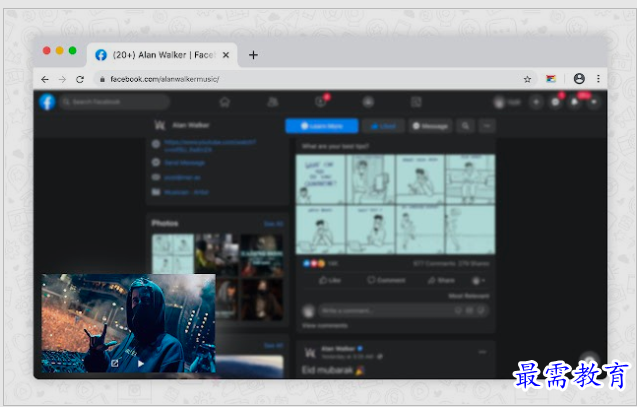Open the comic strip photo thumbnail

tap(173, 253)
